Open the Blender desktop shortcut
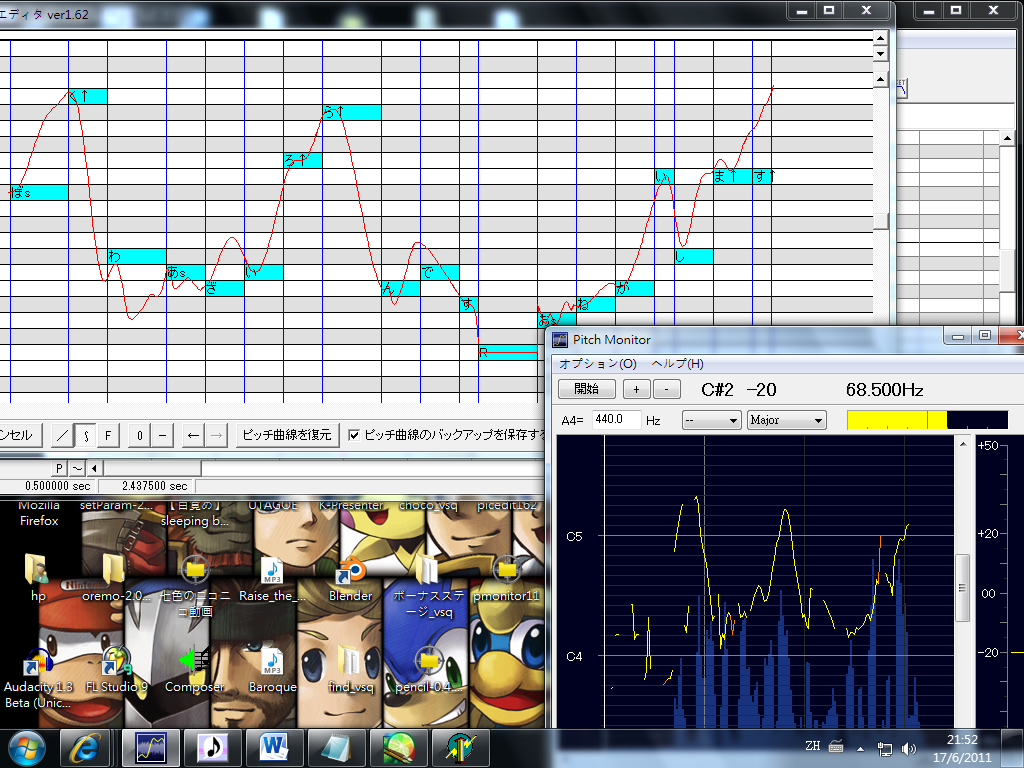Screen dimensions: 1024x768 click(350, 579)
